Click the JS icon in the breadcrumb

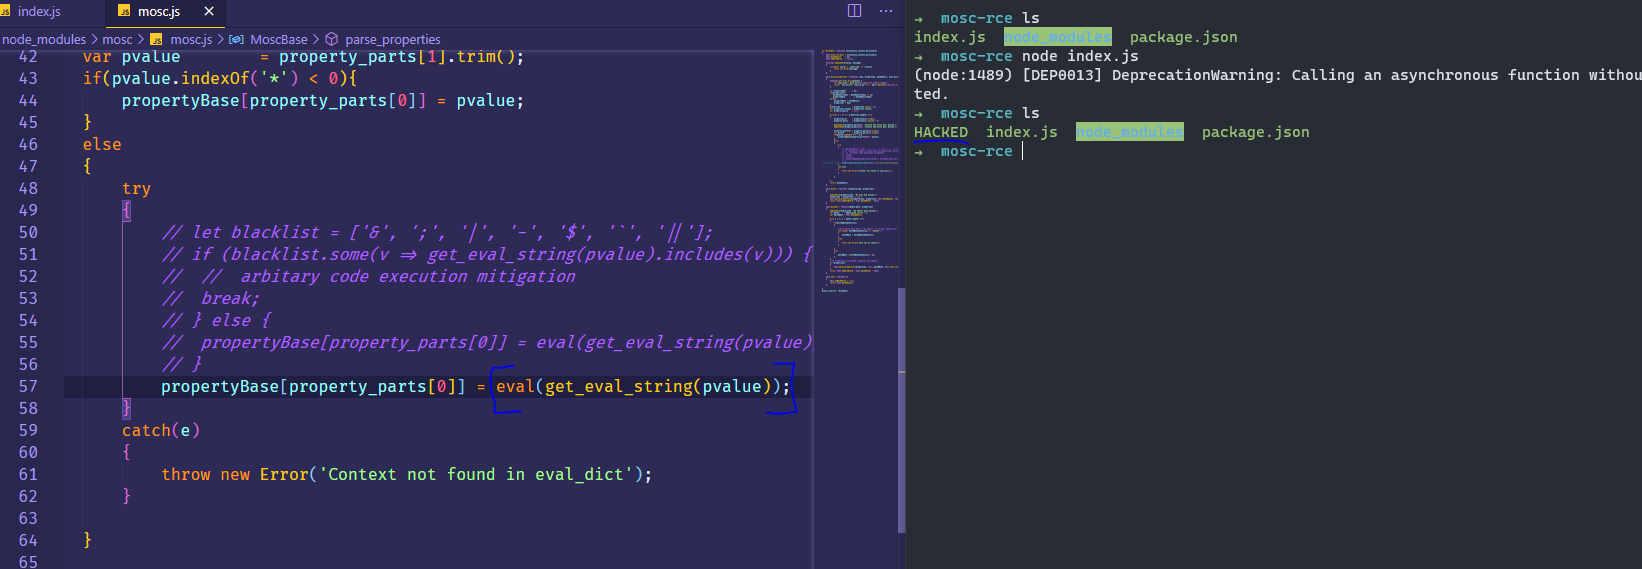point(156,39)
